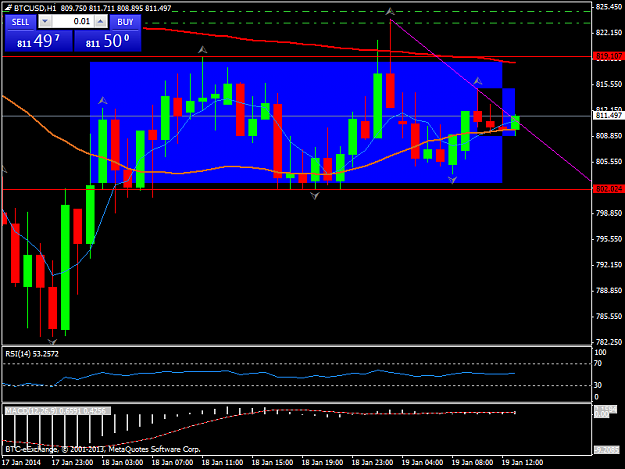Click the BUY button
Screen dimensions: 625x469
(125, 22)
